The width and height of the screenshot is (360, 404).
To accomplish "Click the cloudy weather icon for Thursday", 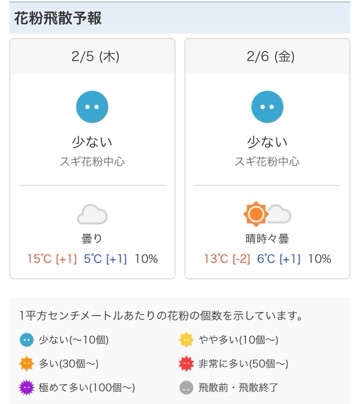I will pos(92,214).
